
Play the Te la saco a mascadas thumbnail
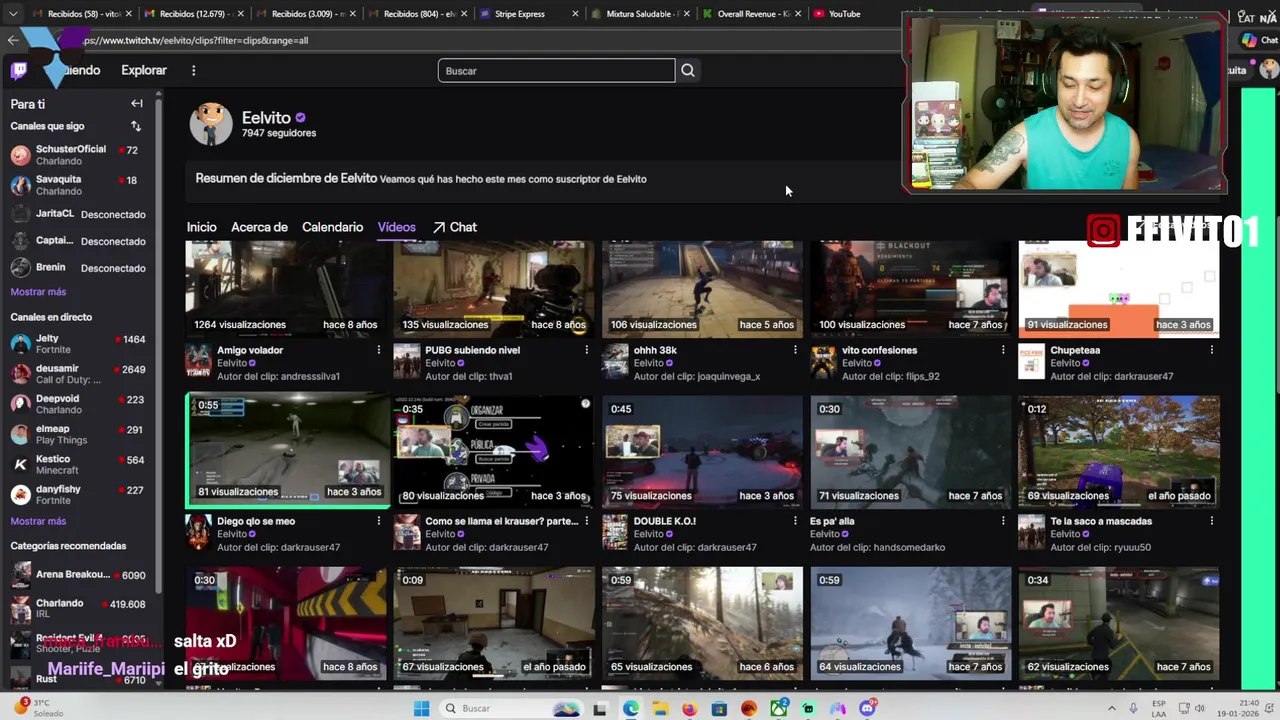(x=1118, y=450)
